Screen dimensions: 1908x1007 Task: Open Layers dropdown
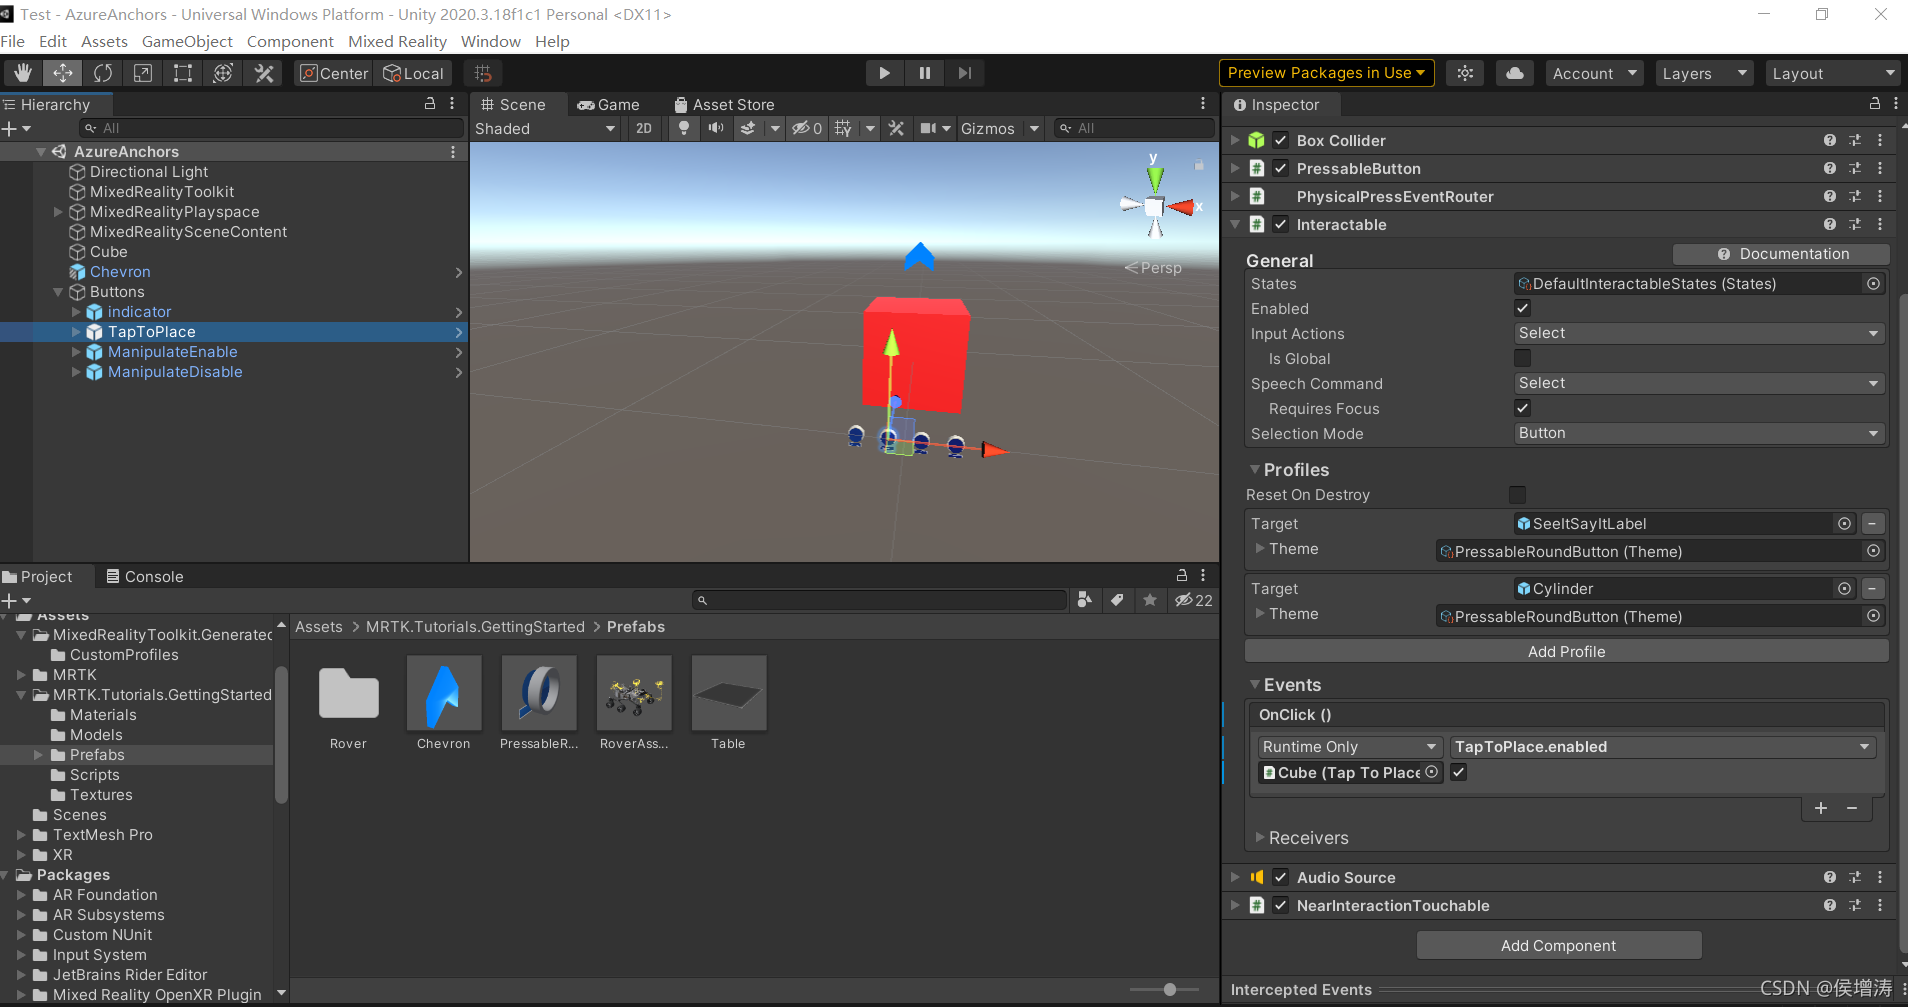tap(1703, 73)
